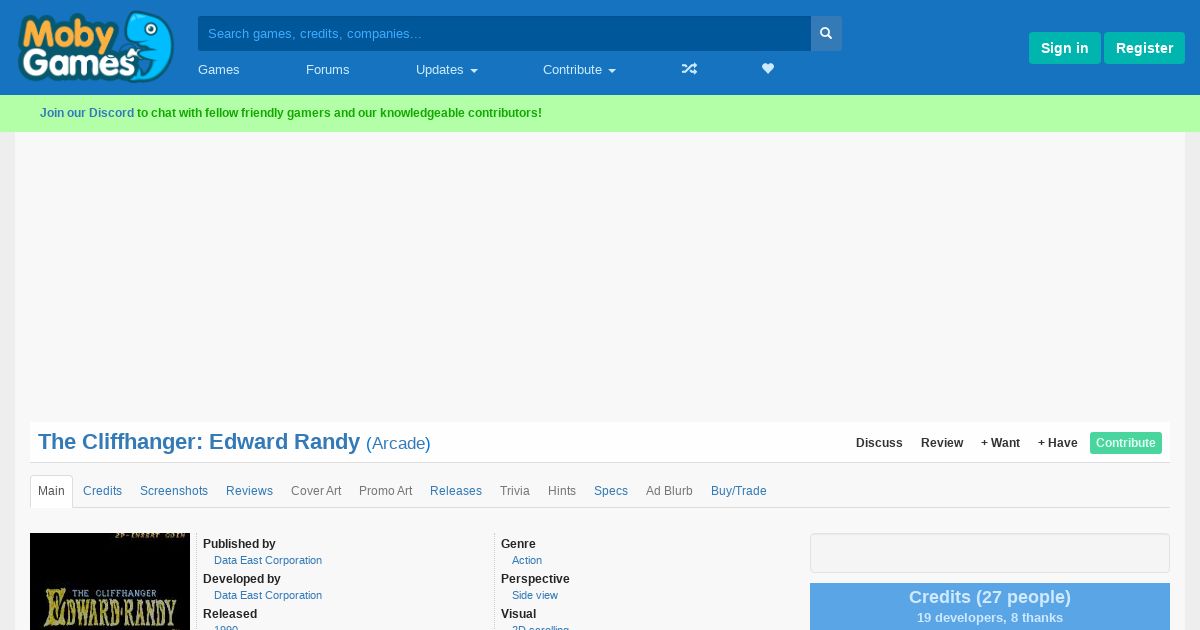The image size is (1200, 630).
Task: Click the Side view perspective link
Action: pyautogui.click(x=535, y=595)
